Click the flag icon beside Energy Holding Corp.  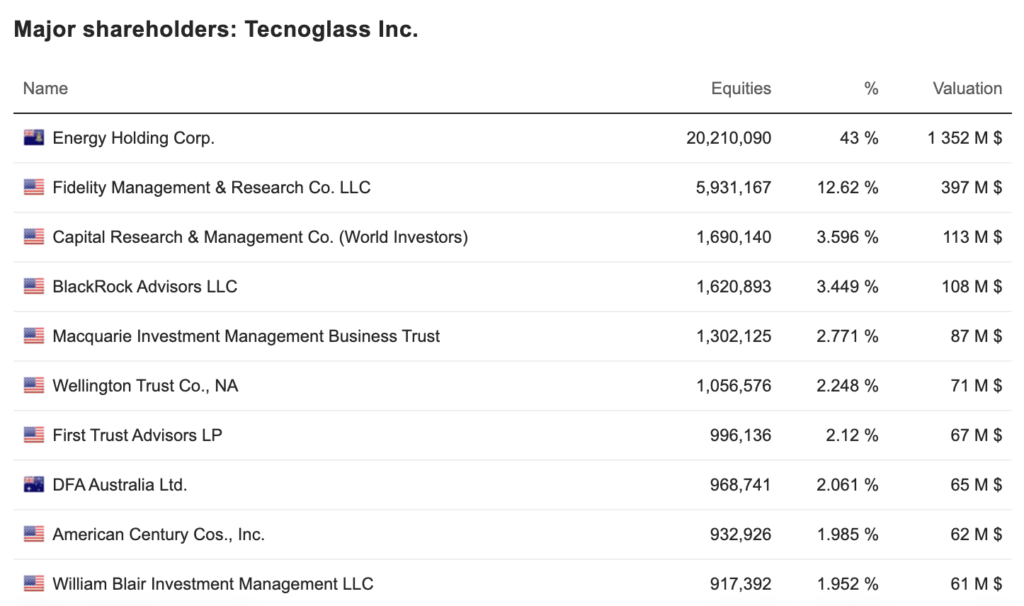[34, 138]
